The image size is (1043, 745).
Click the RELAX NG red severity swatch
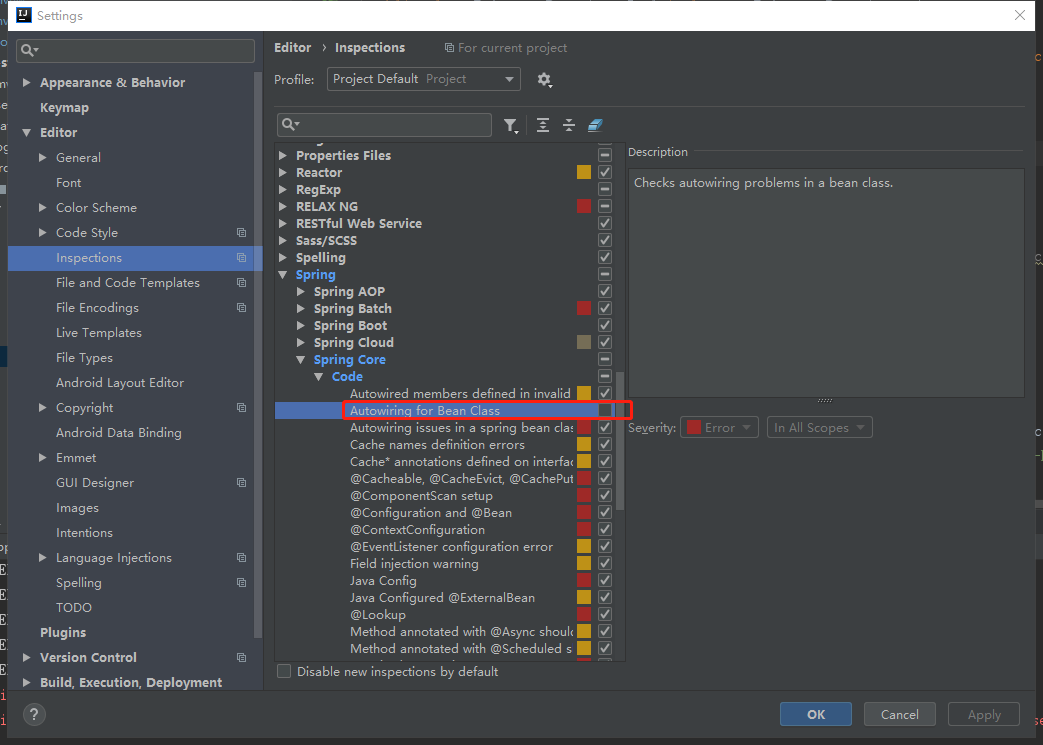(x=584, y=206)
